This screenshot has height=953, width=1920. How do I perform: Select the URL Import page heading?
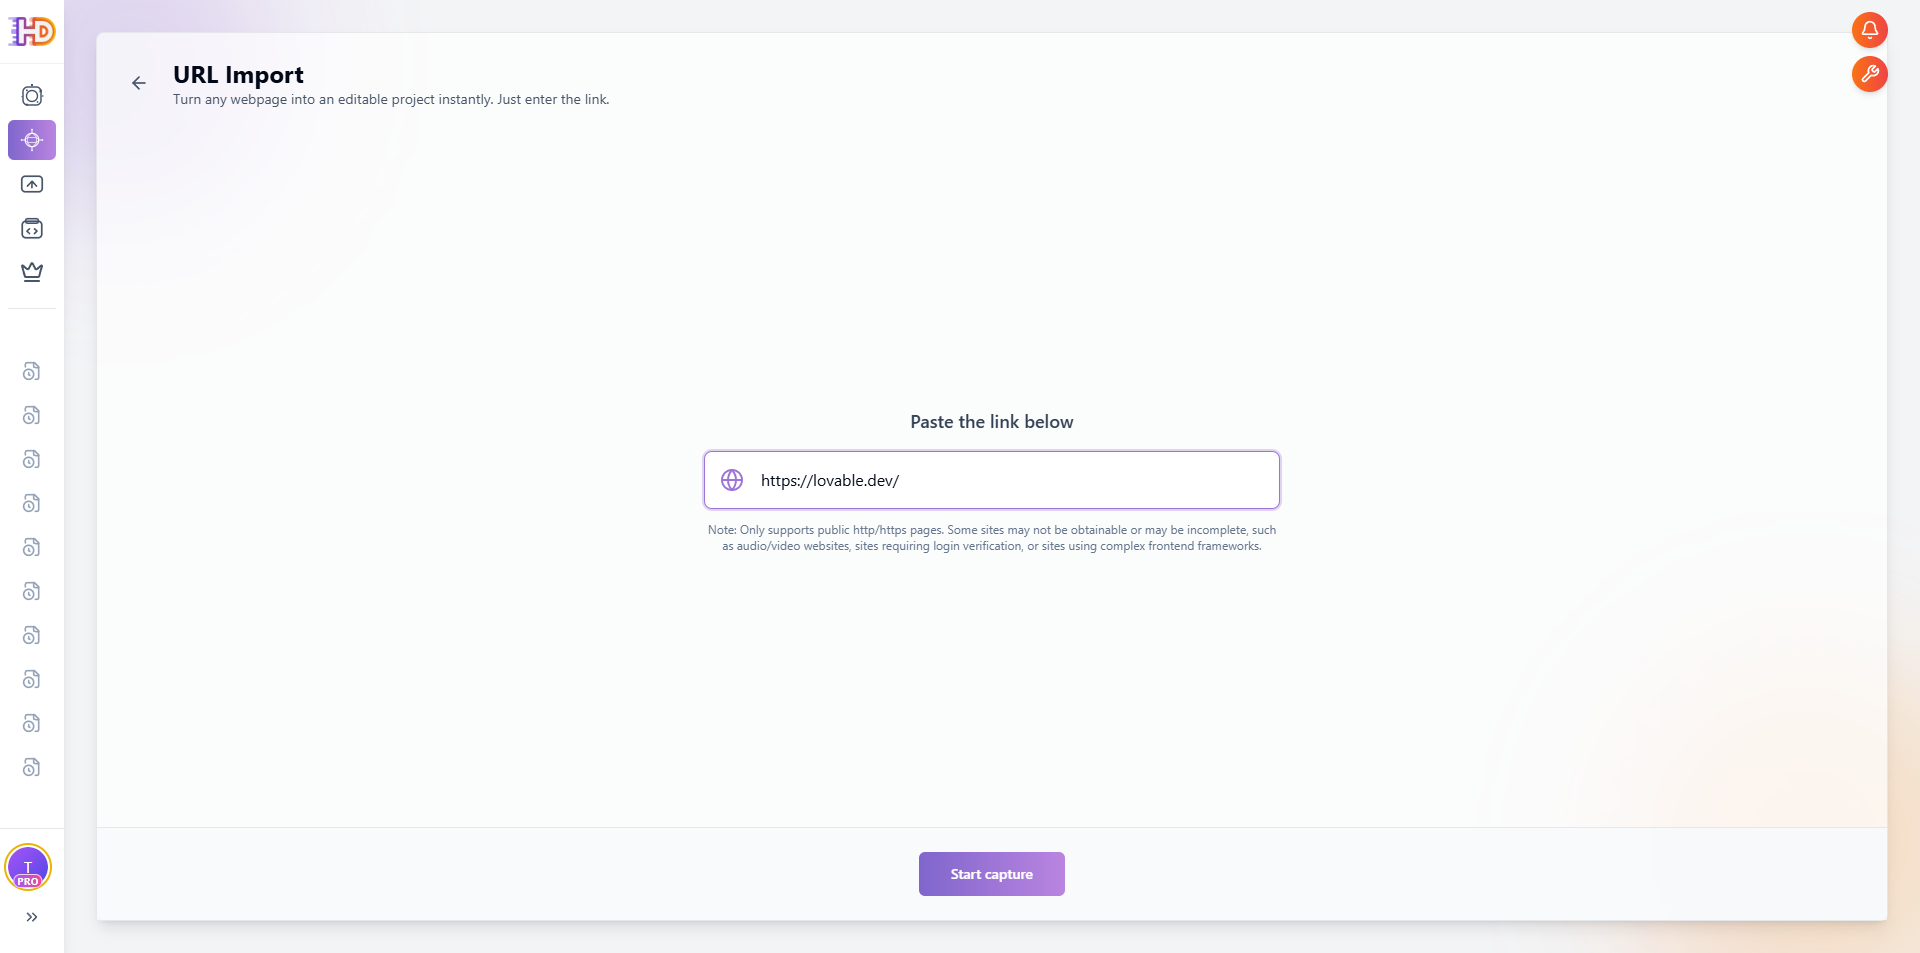pos(237,75)
